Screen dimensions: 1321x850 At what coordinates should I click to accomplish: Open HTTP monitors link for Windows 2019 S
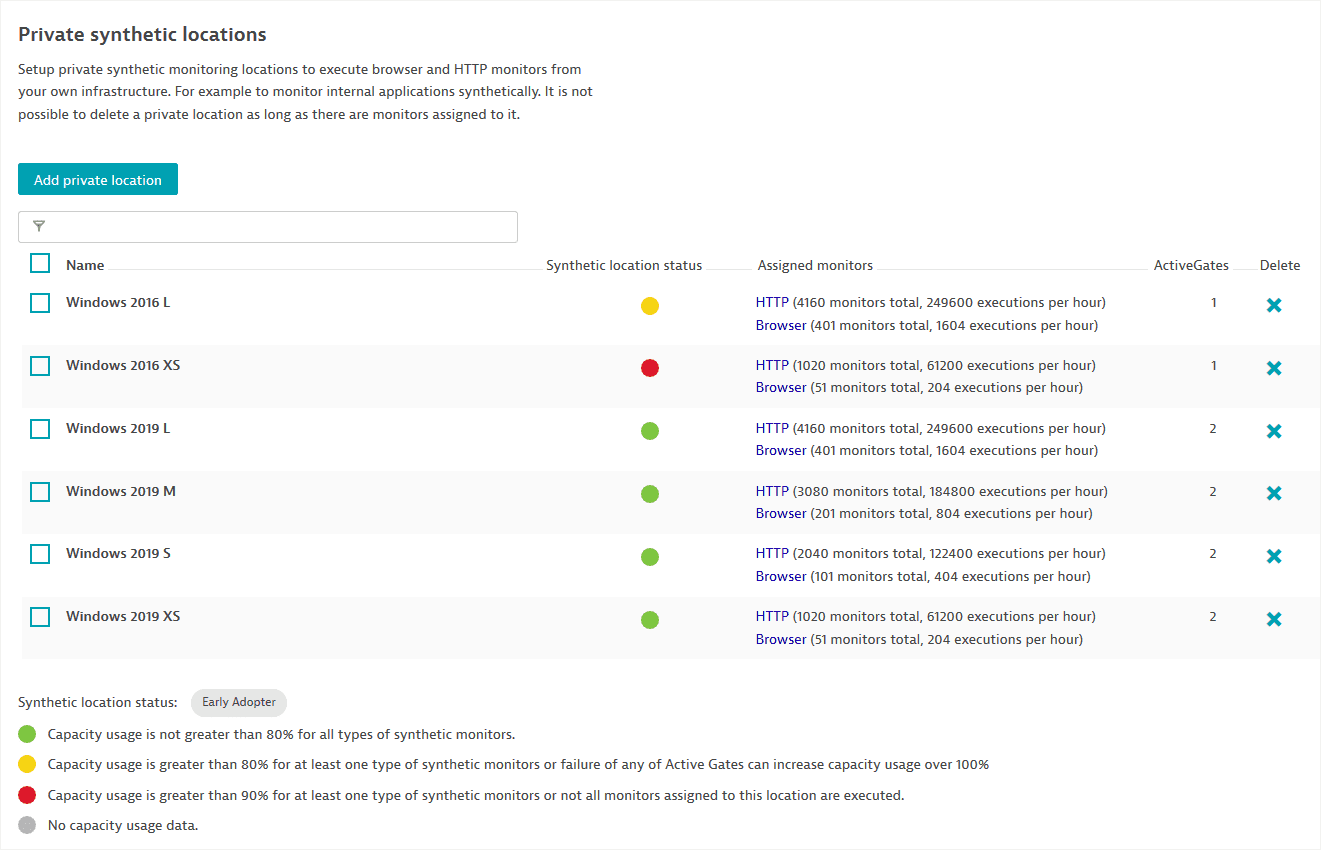point(772,553)
